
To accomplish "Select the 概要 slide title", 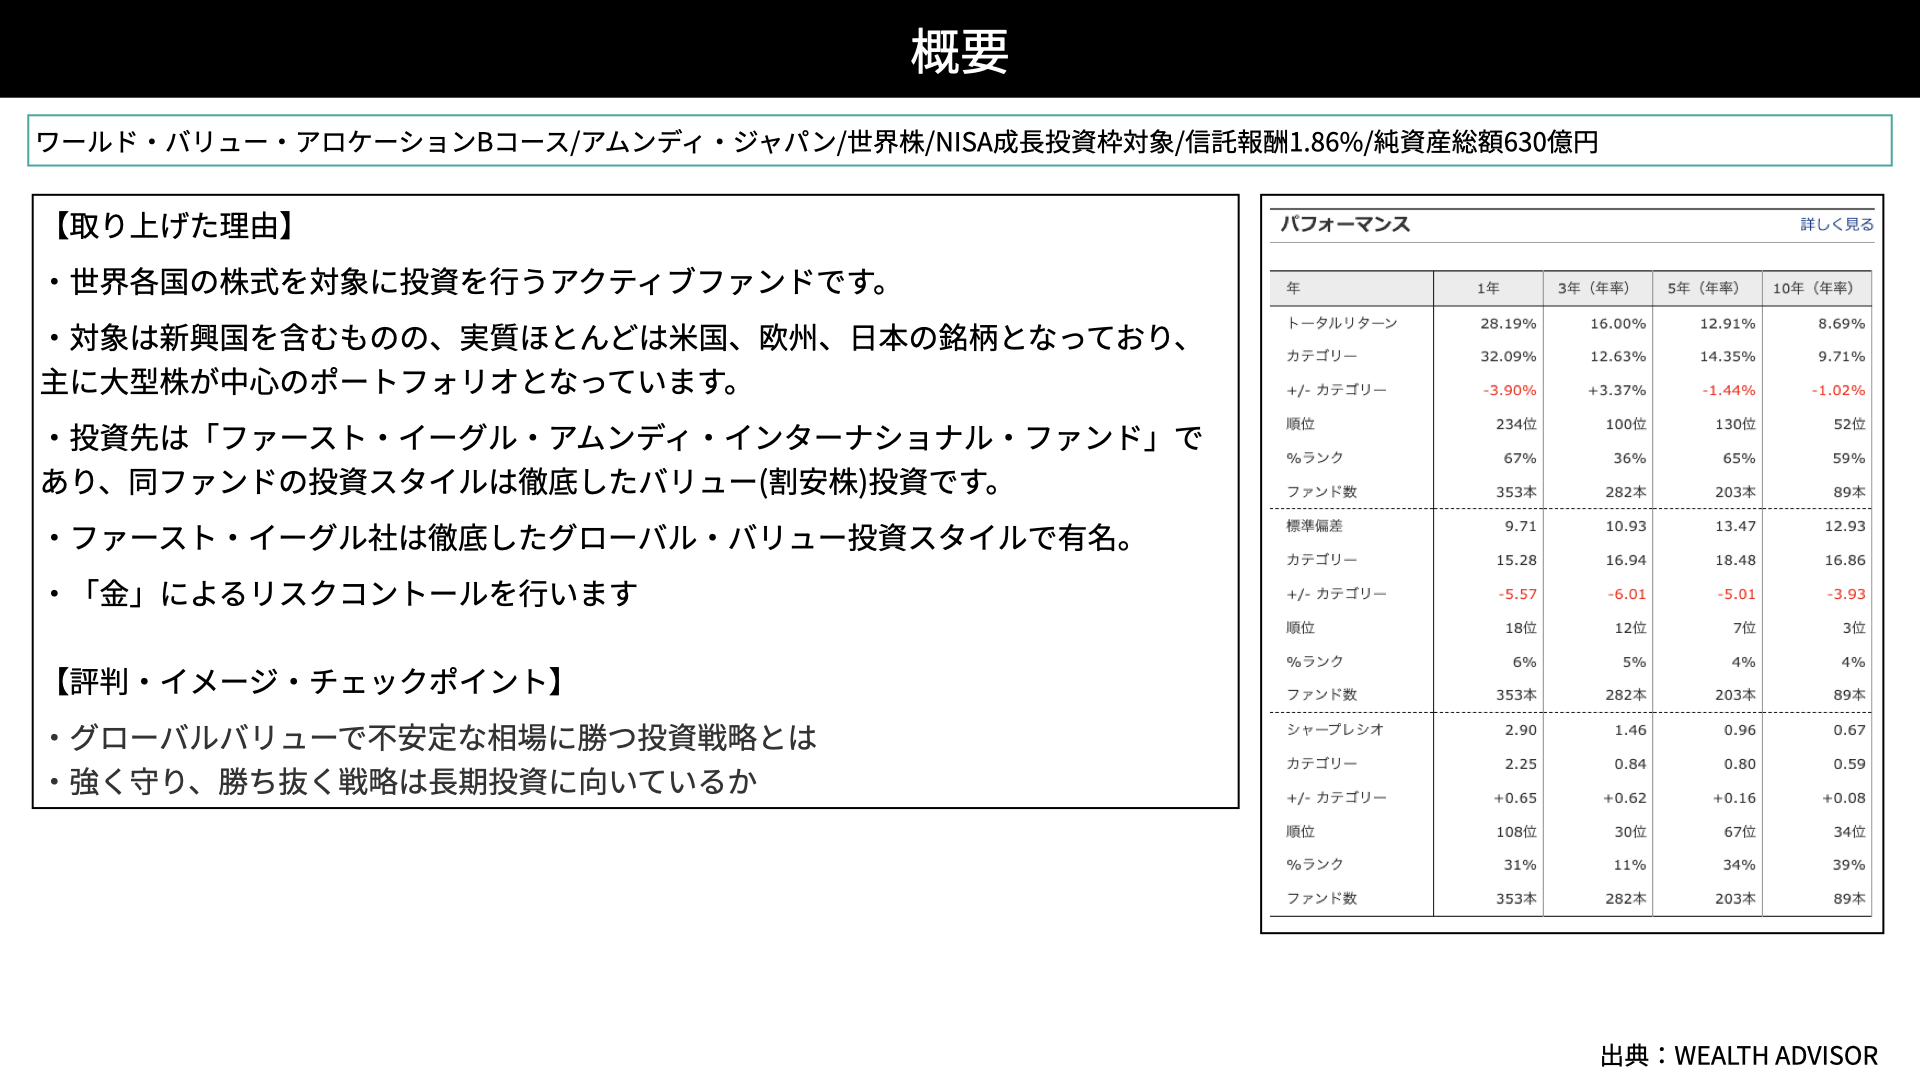I will pyautogui.click(x=960, y=51).
